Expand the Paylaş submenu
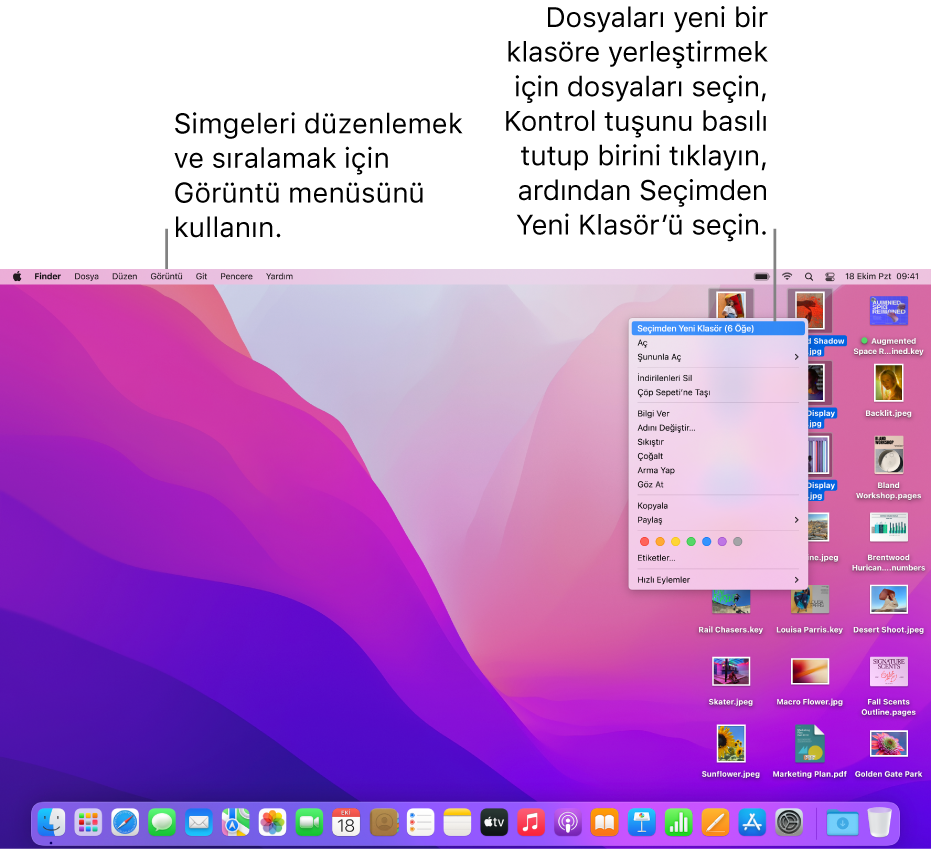This screenshot has height=851, width=931. [700, 519]
